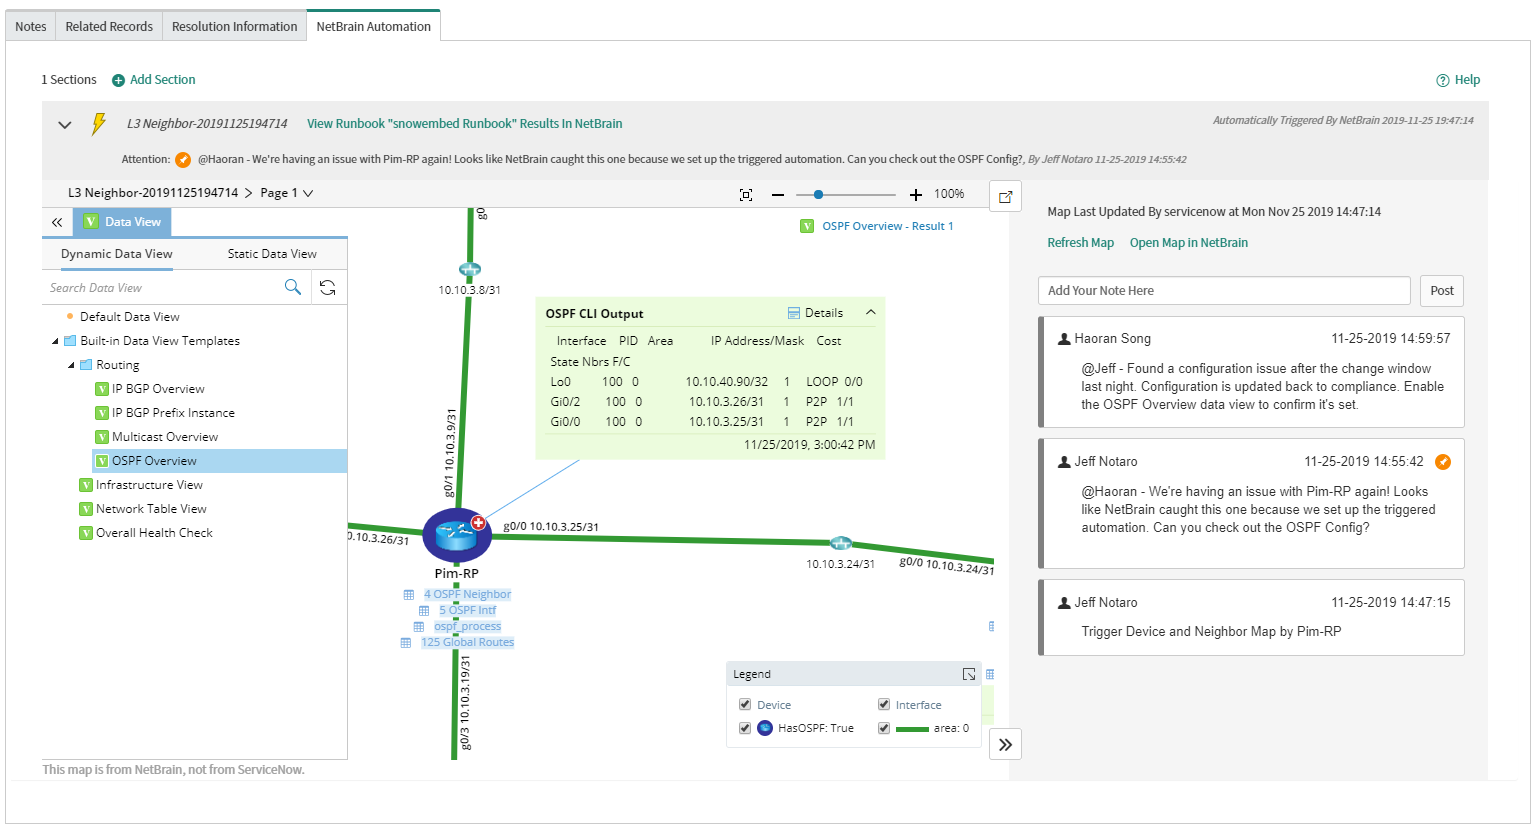The width and height of the screenshot is (1537, 828).
Task: Click the 5 OSPF Intf link
Action: [467, 610]
